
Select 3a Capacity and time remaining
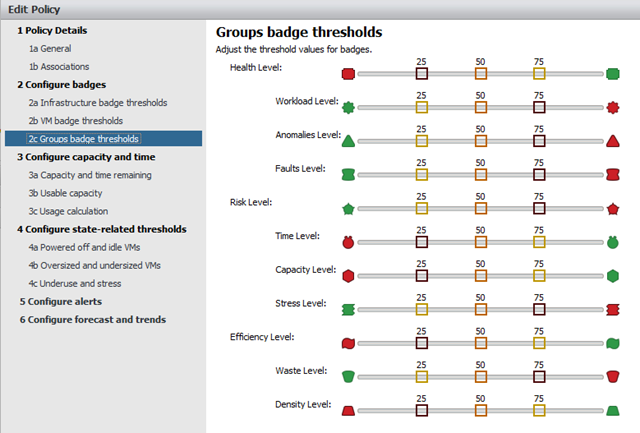(90, 175)
